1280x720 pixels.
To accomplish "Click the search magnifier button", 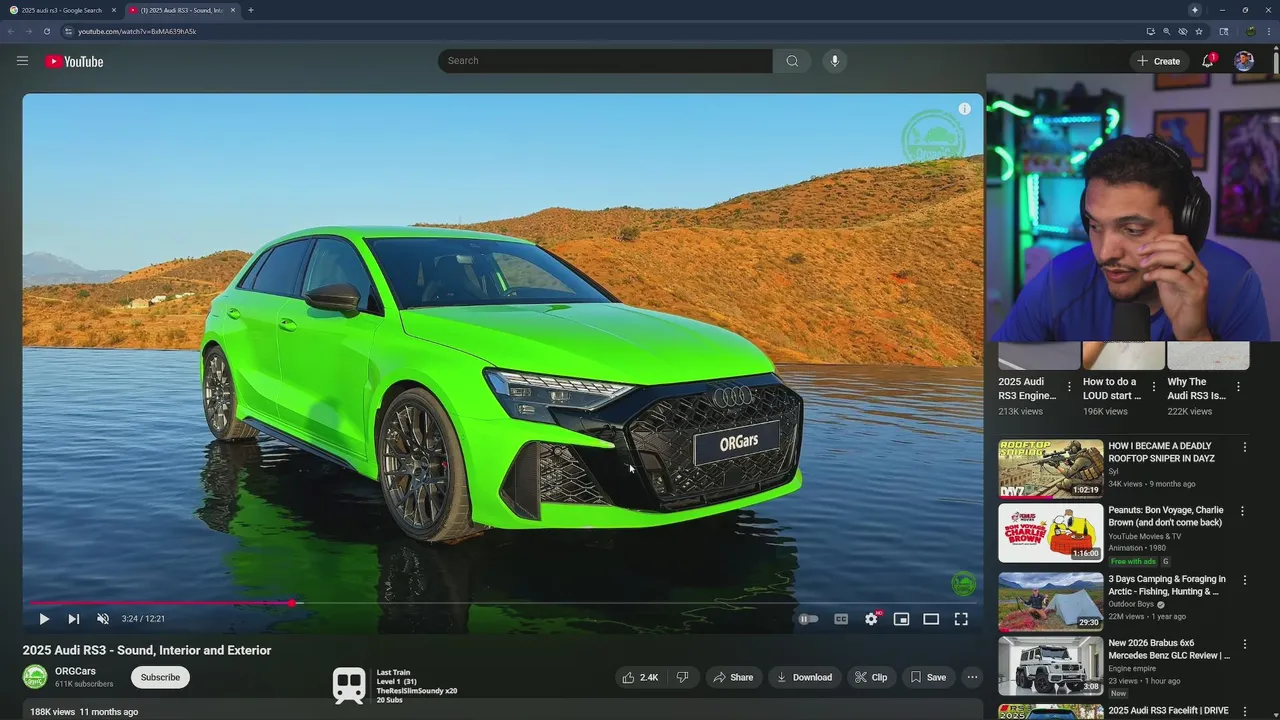I will coord(792,61).
